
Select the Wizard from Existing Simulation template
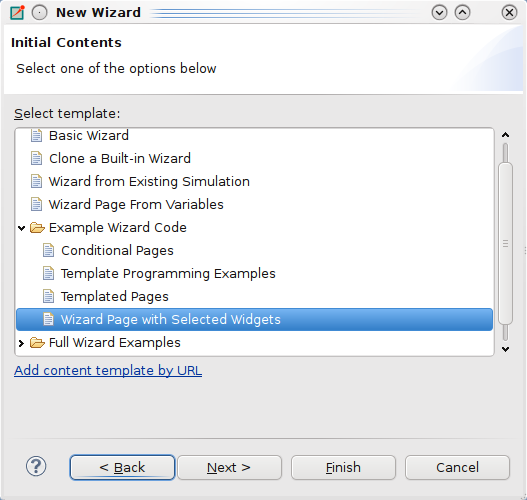tap(149, 181)
